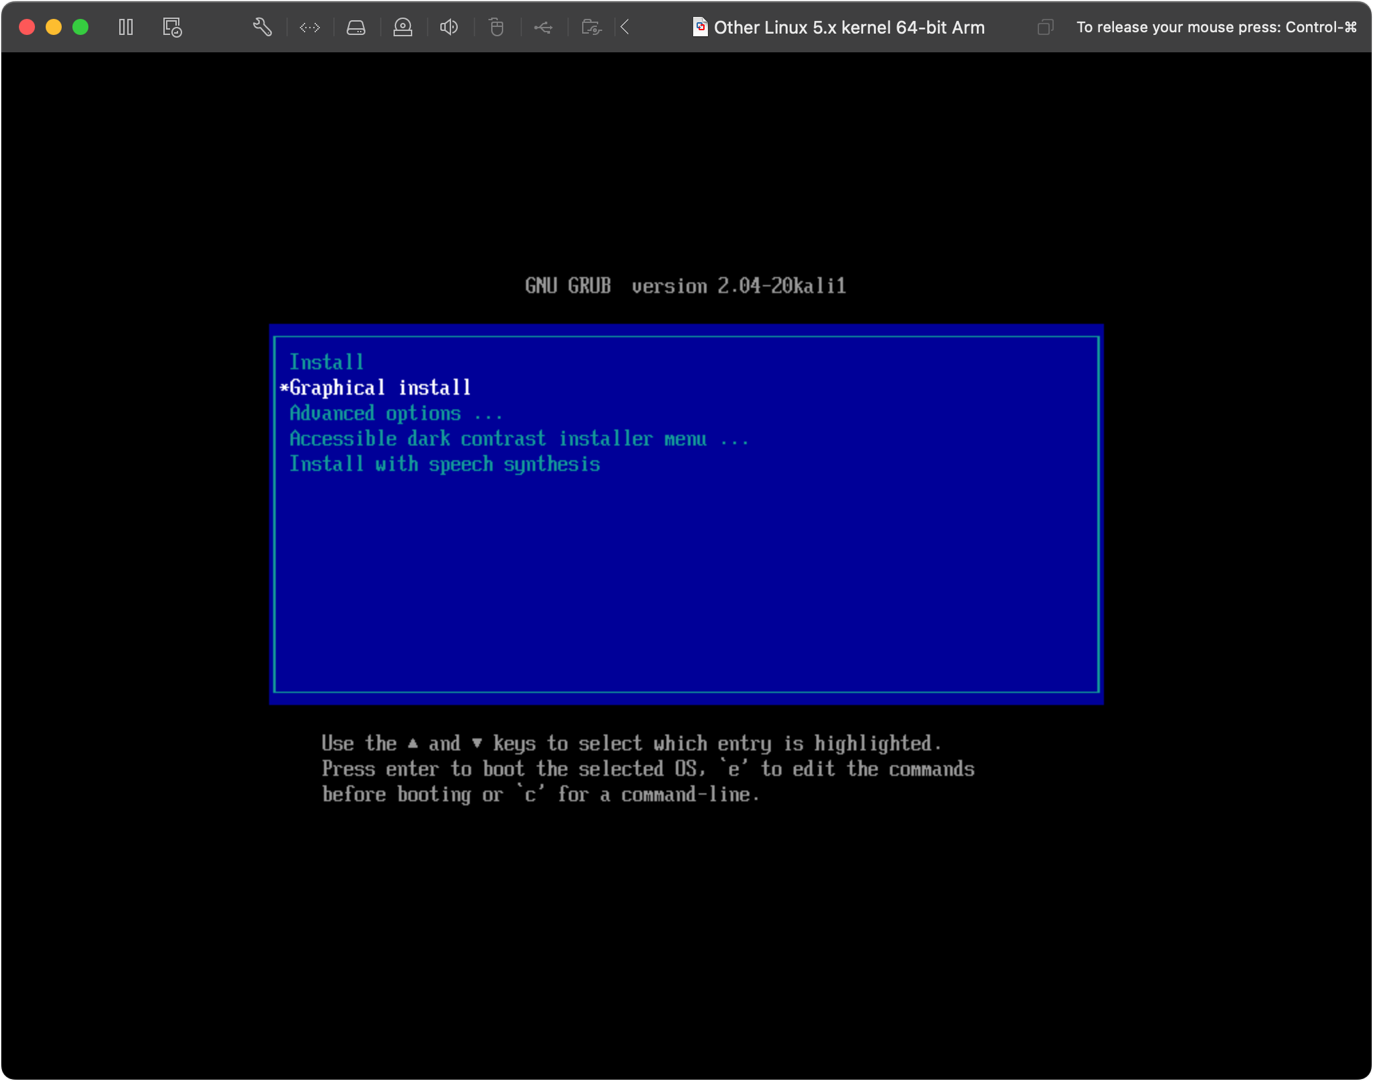Click the network adapter arrows icon

click(310, 27)
